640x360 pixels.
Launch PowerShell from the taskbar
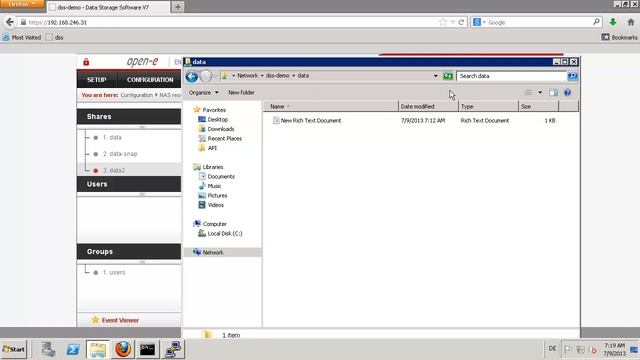click(73, 349)
